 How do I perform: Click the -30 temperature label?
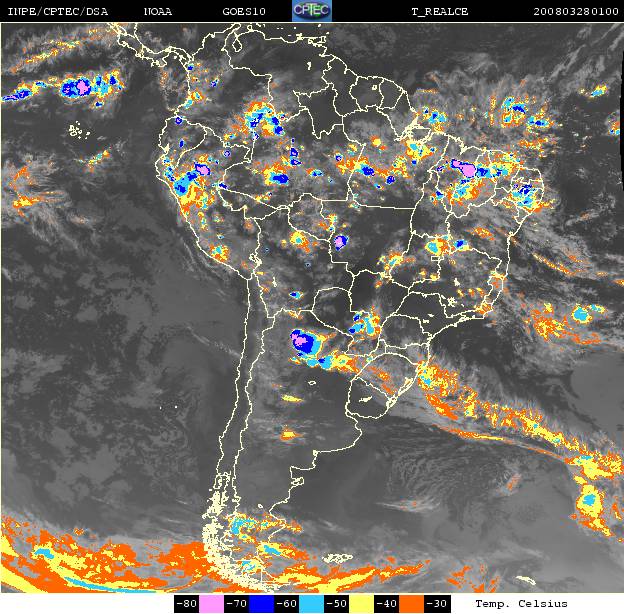pos(435,604)
